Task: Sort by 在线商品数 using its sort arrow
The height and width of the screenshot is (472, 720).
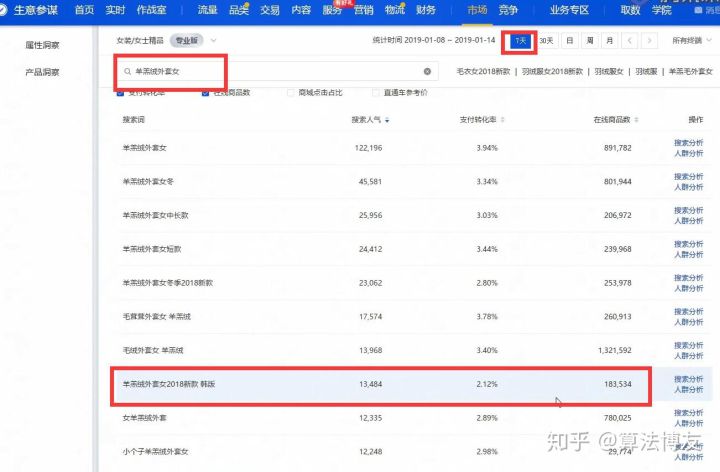Action: coord(636,120)
